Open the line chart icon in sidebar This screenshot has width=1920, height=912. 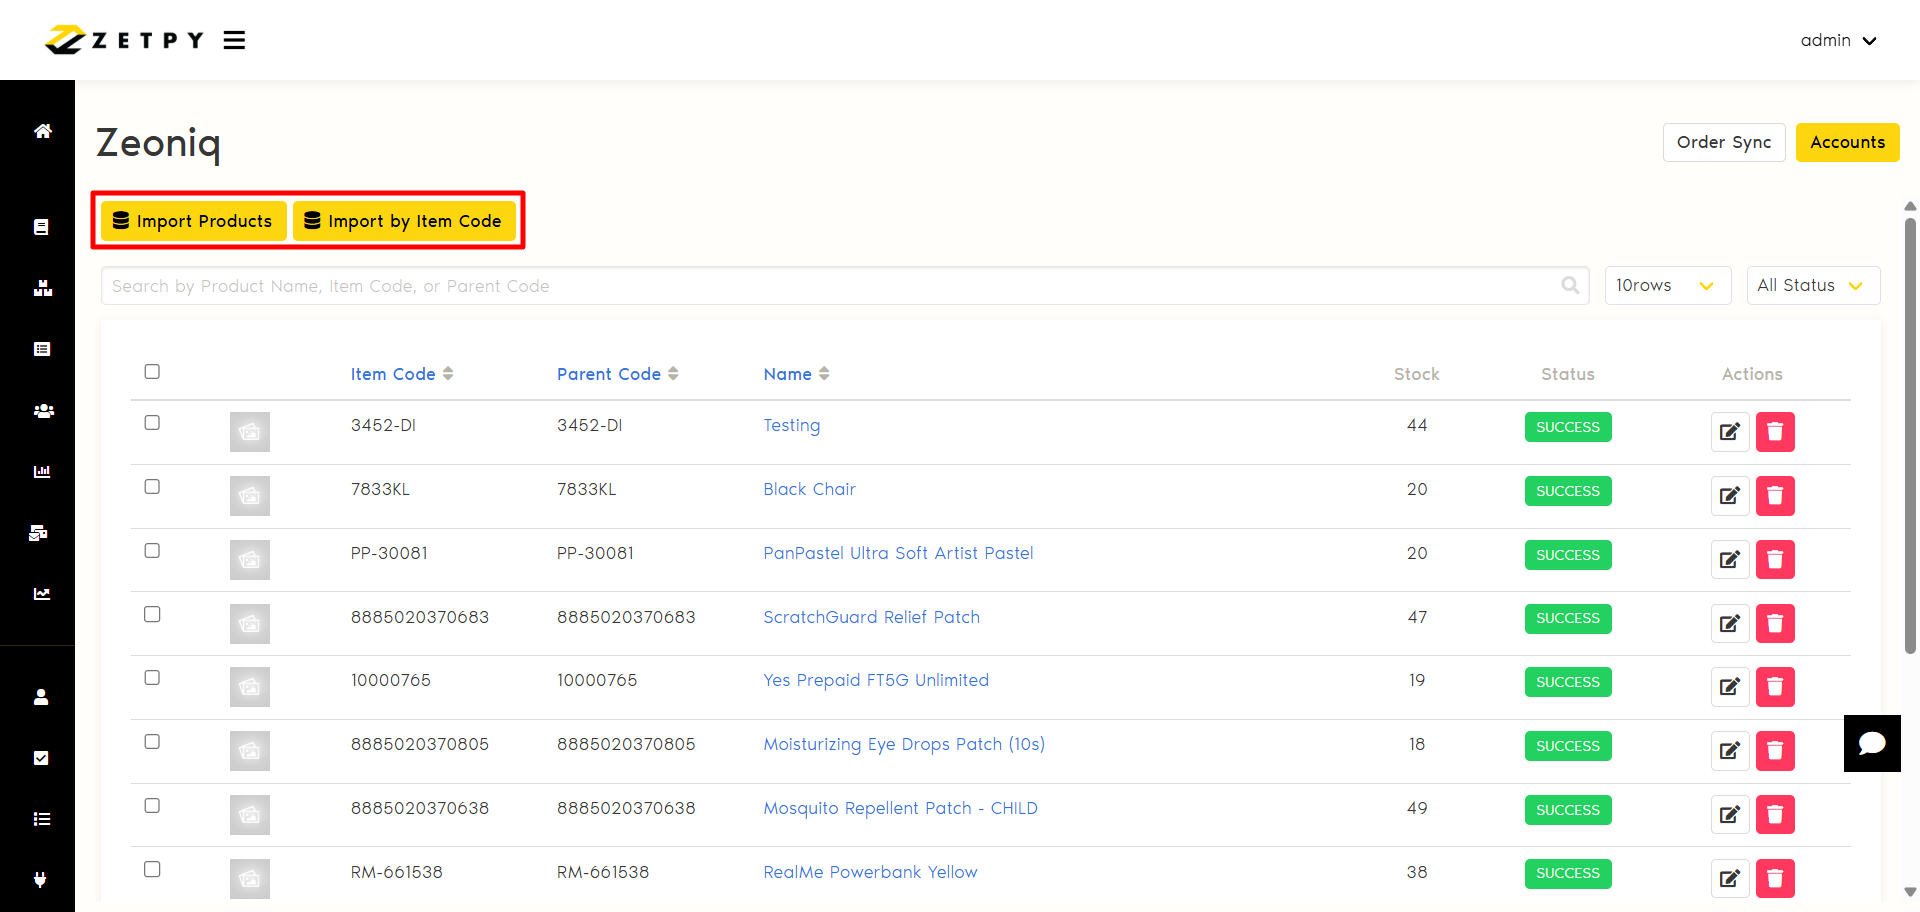pos(42,594)
